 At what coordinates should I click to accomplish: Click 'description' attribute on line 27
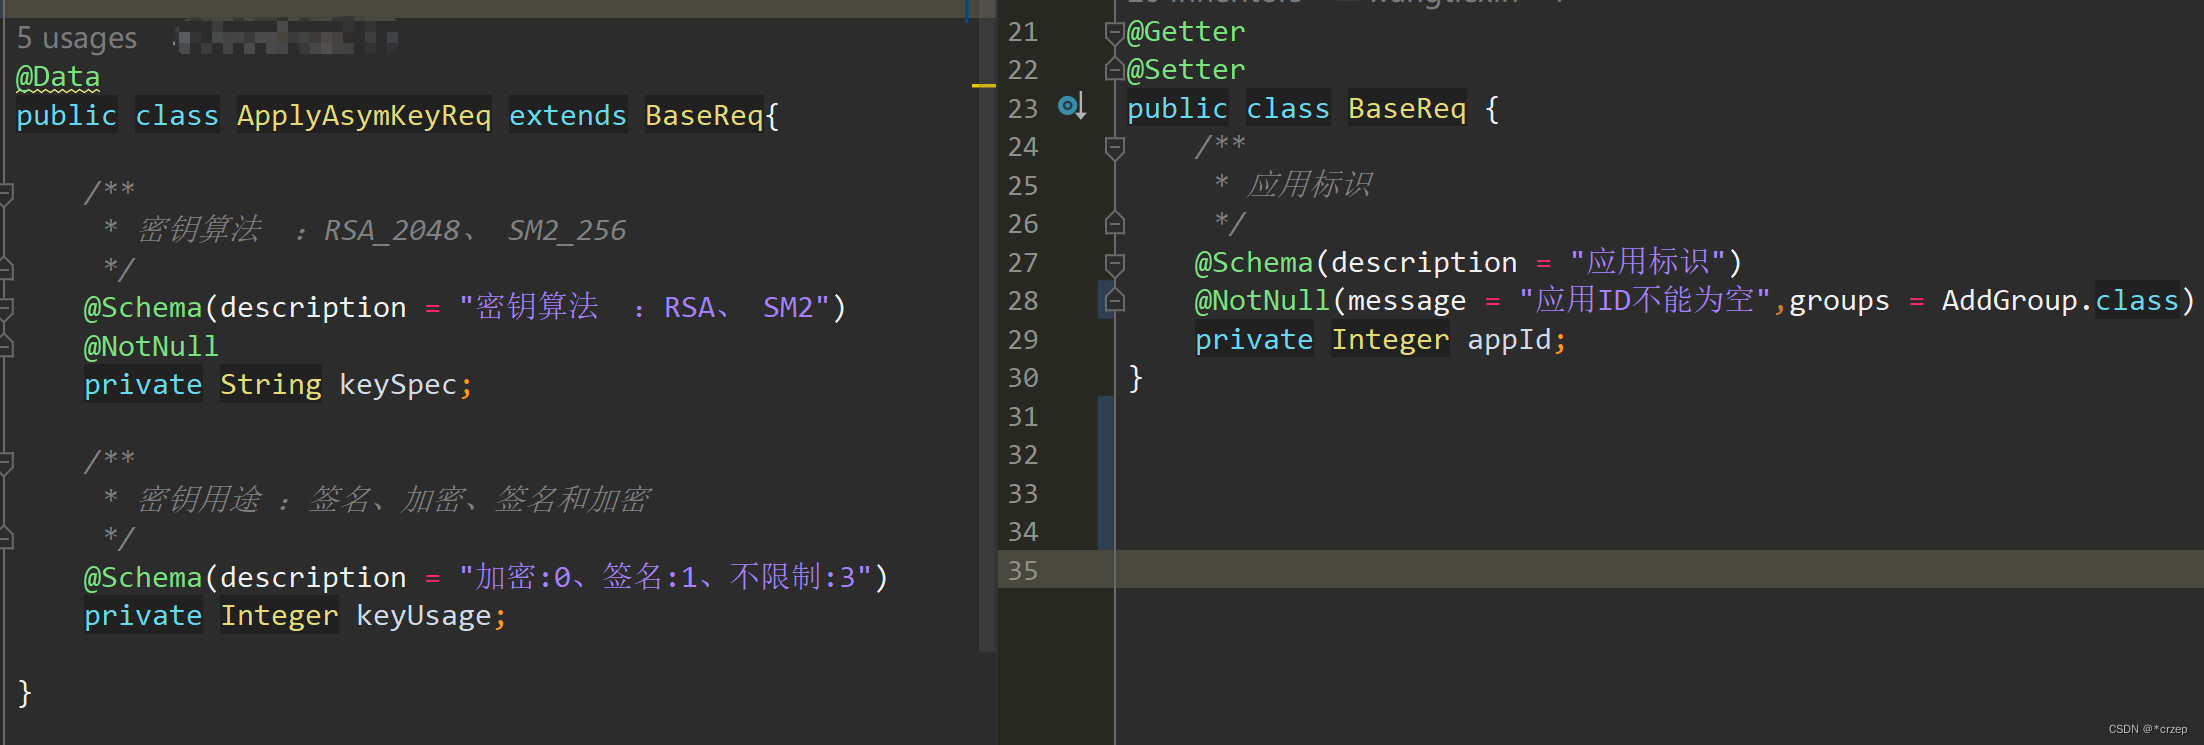[x=1424, y=263]
